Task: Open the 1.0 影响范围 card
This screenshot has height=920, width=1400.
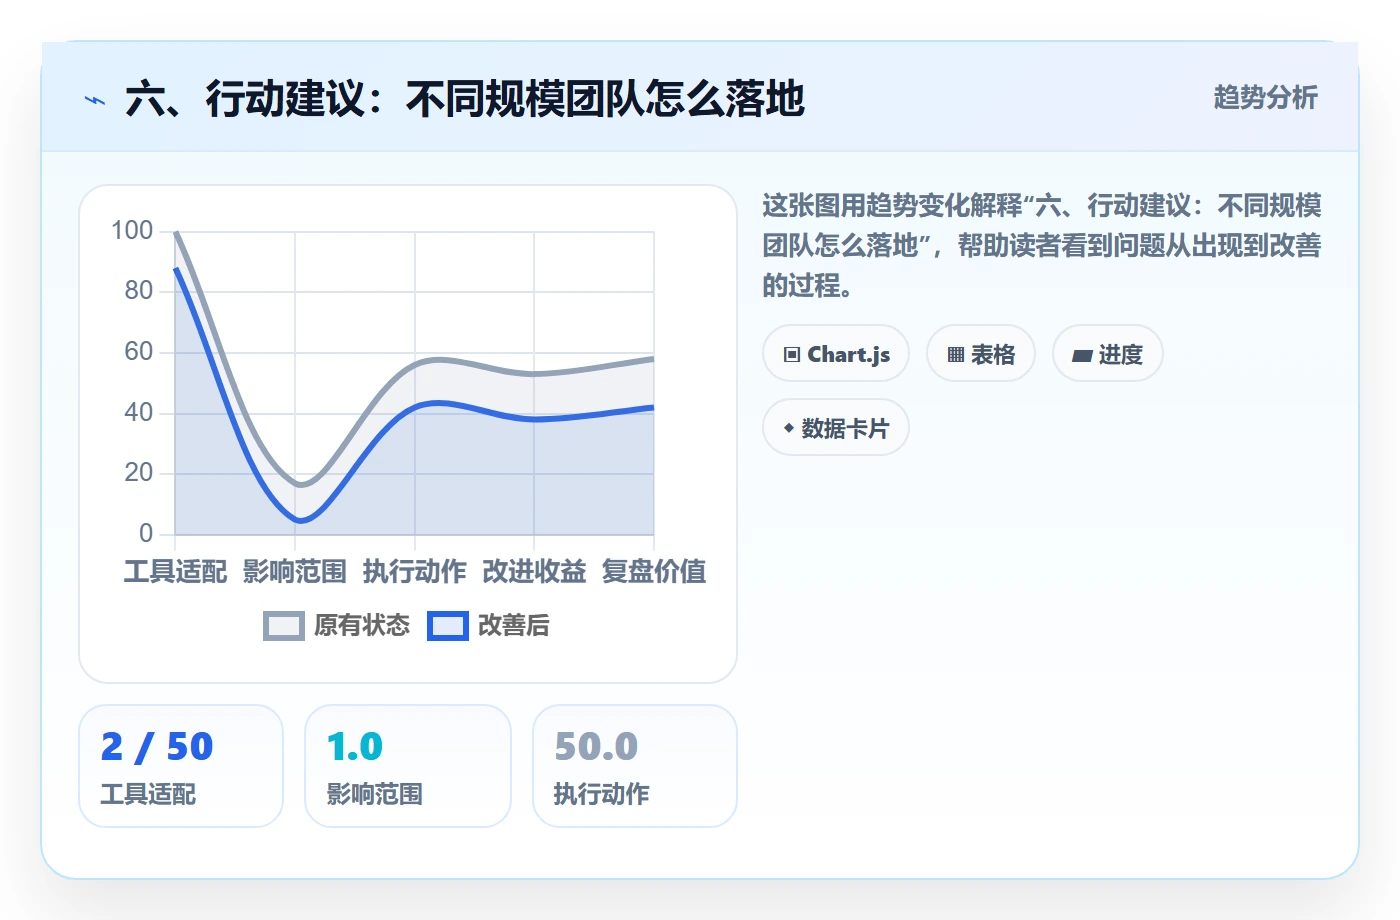Action: 408,766
